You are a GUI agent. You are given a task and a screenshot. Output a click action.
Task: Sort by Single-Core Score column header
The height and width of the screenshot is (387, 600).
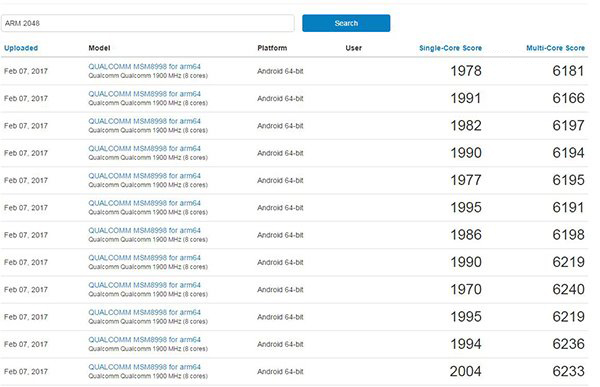pyautogui.click(x=450, y=48)
